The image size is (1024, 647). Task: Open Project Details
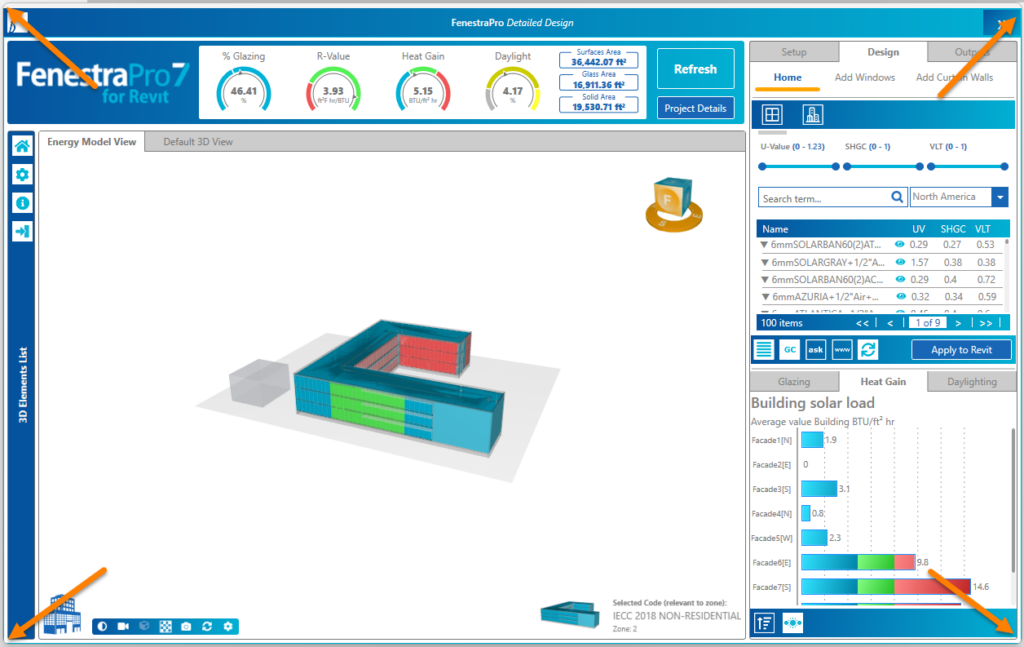click(x=695, y=108)
